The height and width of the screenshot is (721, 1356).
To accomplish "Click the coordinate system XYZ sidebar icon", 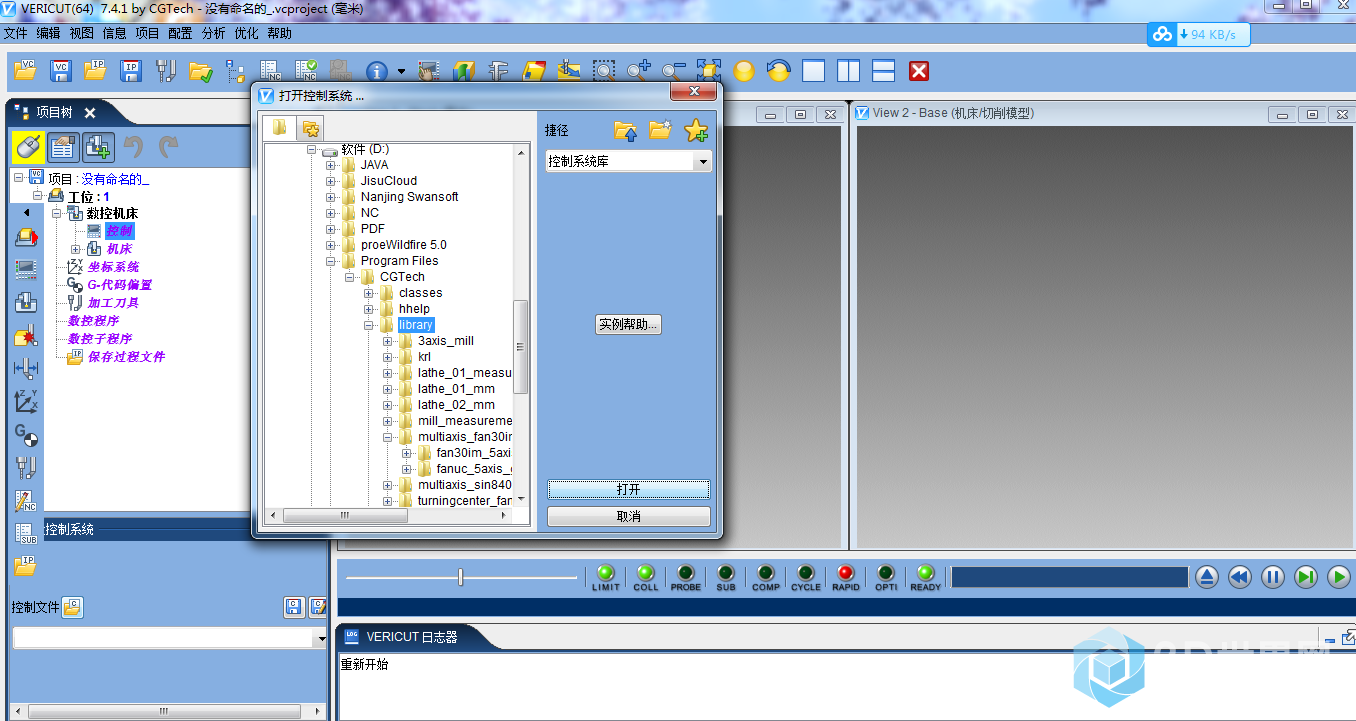I will pos(26,402).
